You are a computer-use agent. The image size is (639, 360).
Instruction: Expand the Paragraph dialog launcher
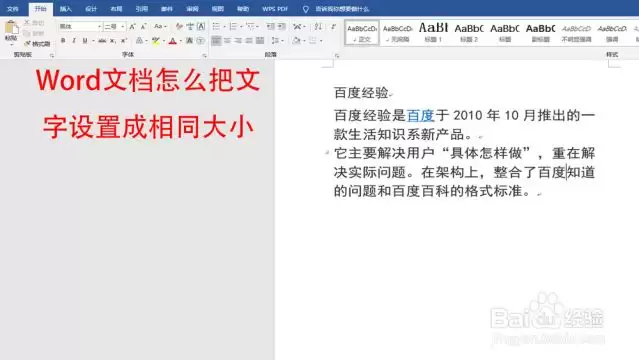[337, 55]
